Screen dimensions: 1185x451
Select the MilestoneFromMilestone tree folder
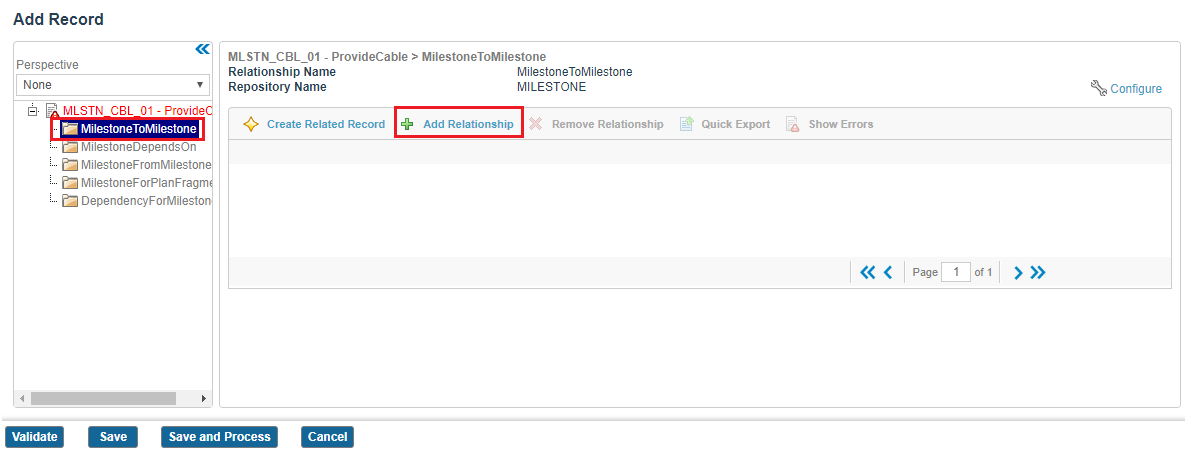pos(145,165)
